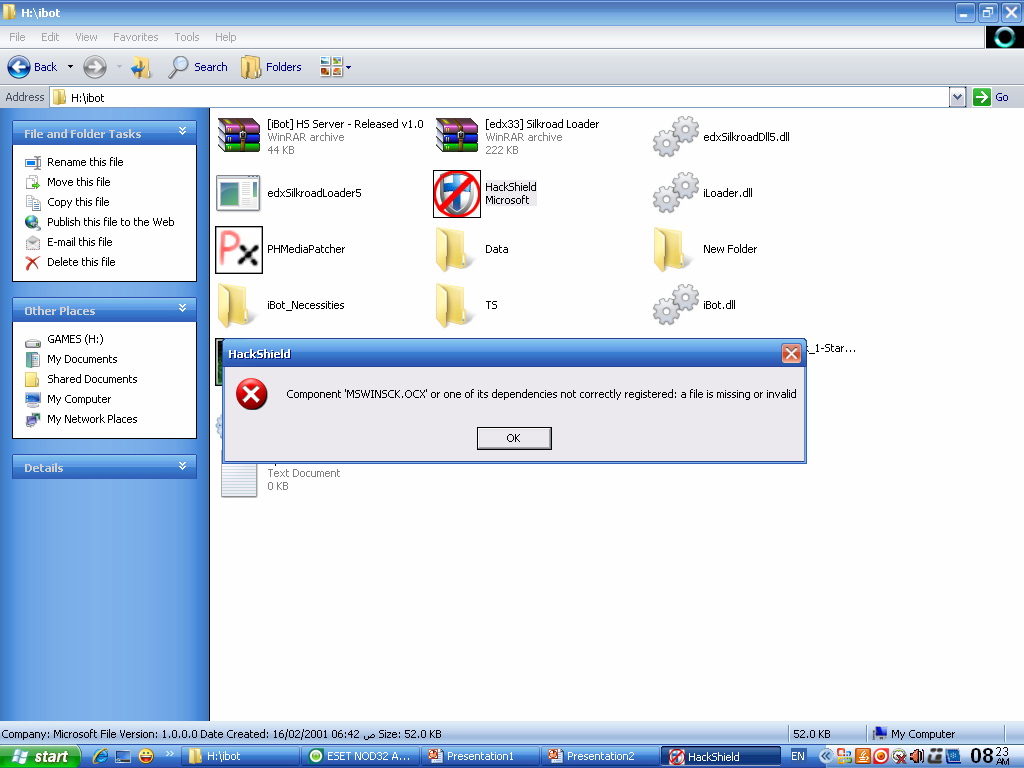Toggle the Folders pane button
The height and width of the screenshot is (768, 1024).
[271, 67]
